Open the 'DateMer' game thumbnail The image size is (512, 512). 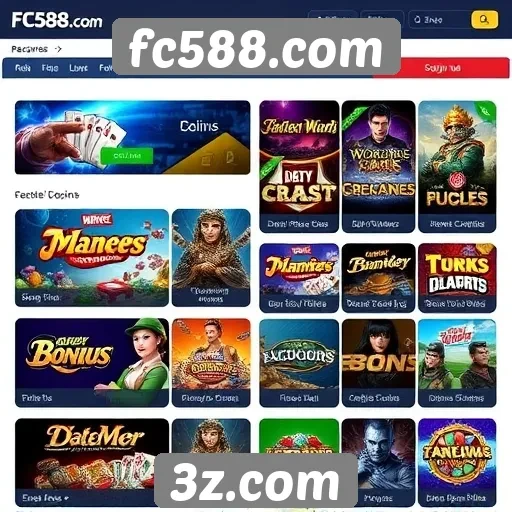click(92, 463)
